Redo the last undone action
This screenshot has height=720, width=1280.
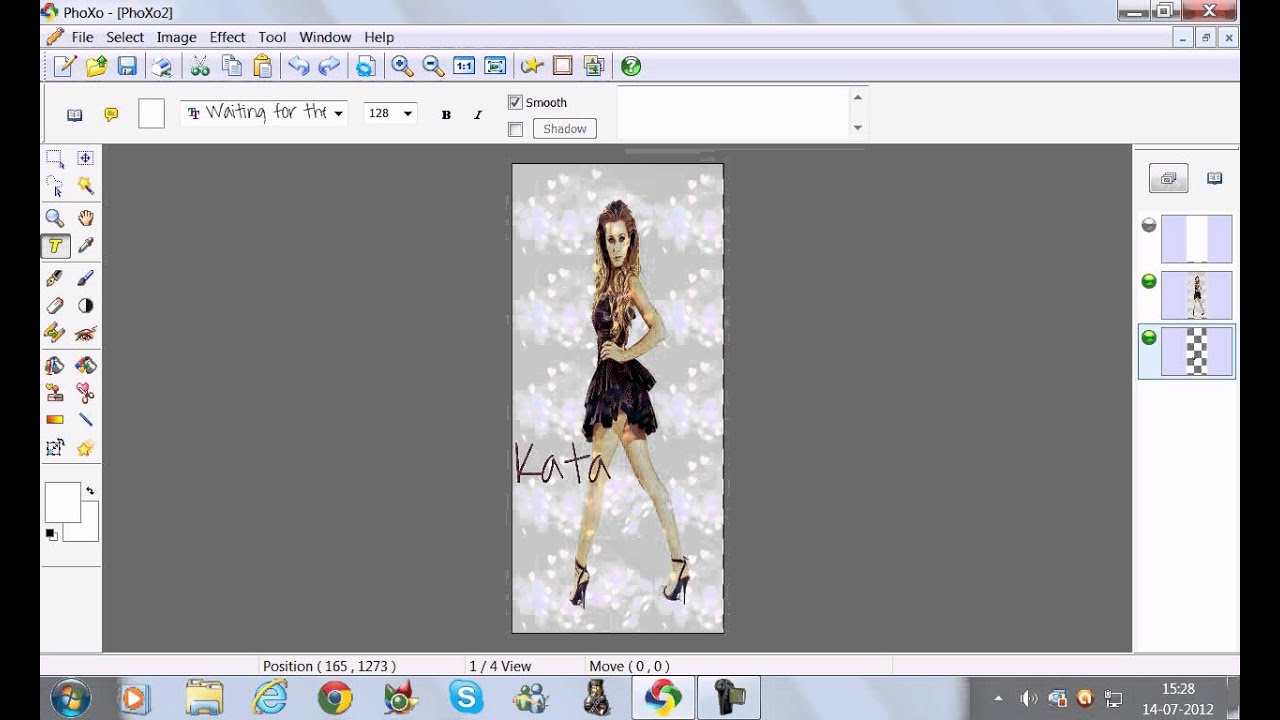point(329,66)
